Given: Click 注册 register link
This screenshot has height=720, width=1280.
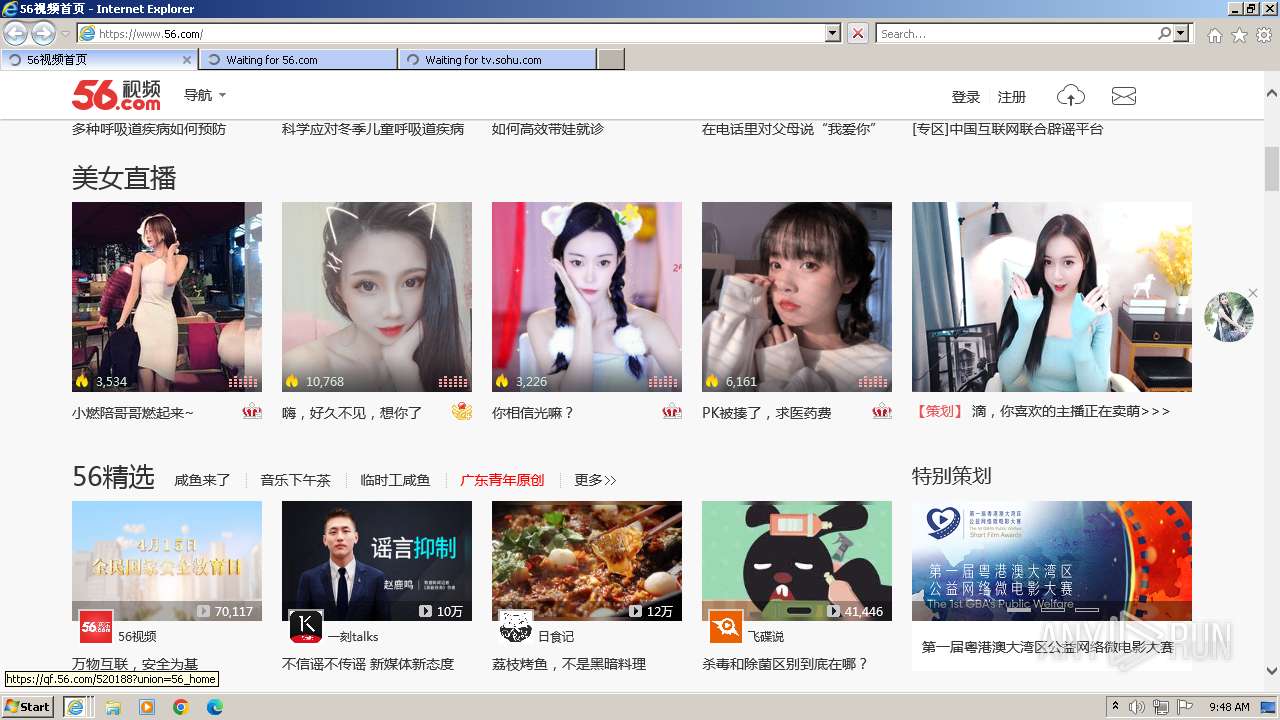Looking at the screenshot, I should 1012,97.
